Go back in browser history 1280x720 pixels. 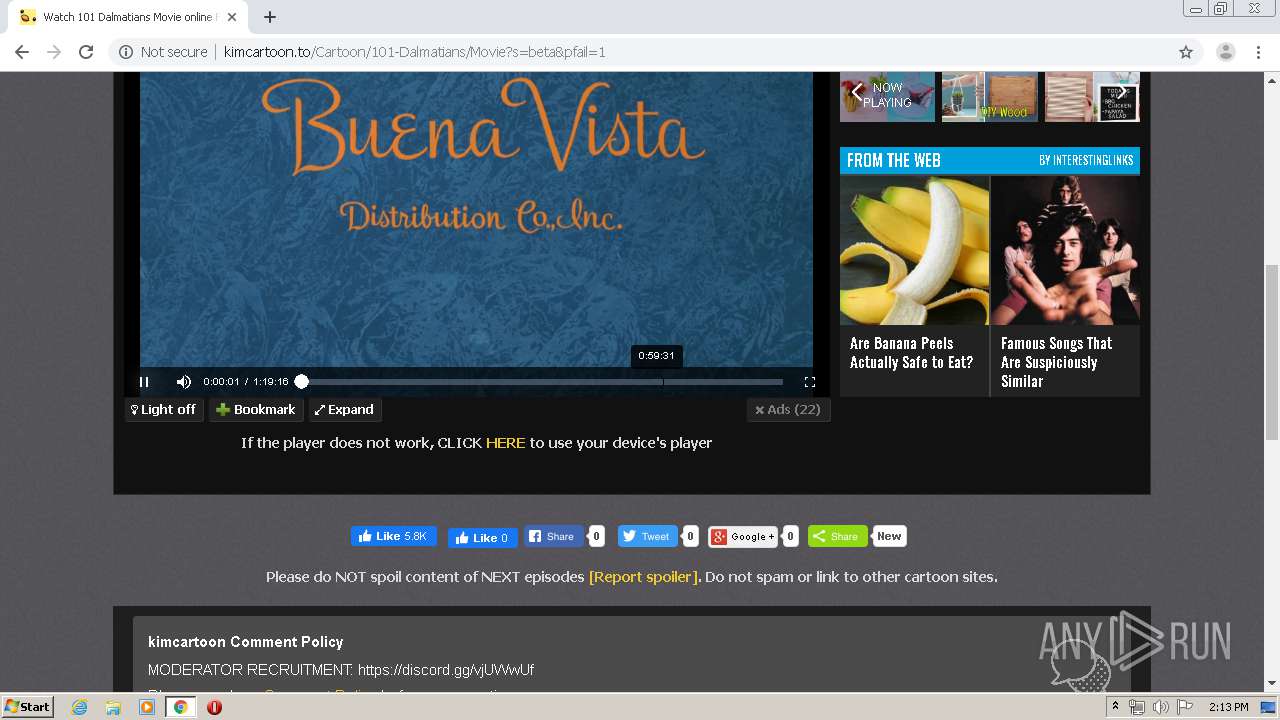tap(22, 52)
